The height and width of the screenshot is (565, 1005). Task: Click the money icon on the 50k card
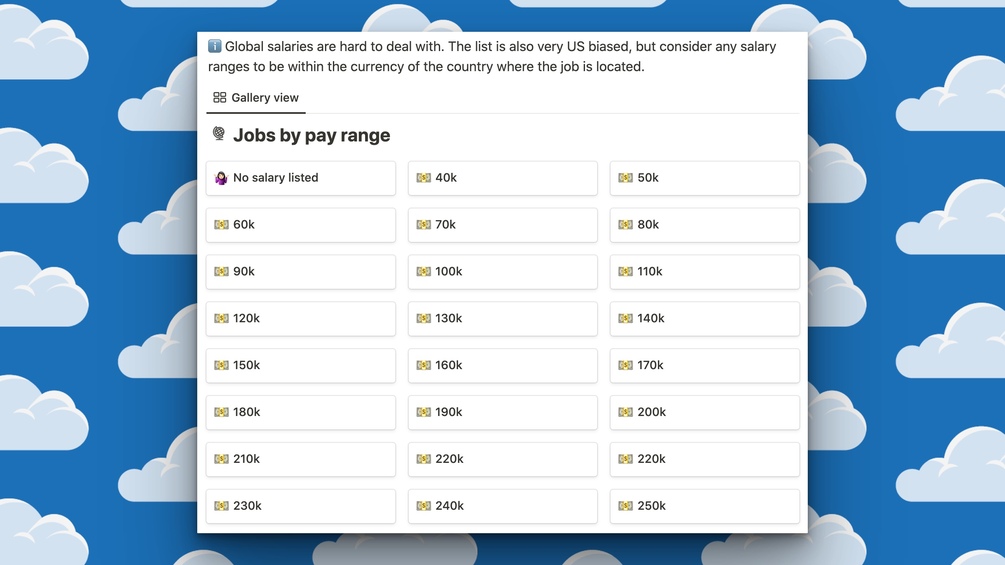tap(625, 178)
